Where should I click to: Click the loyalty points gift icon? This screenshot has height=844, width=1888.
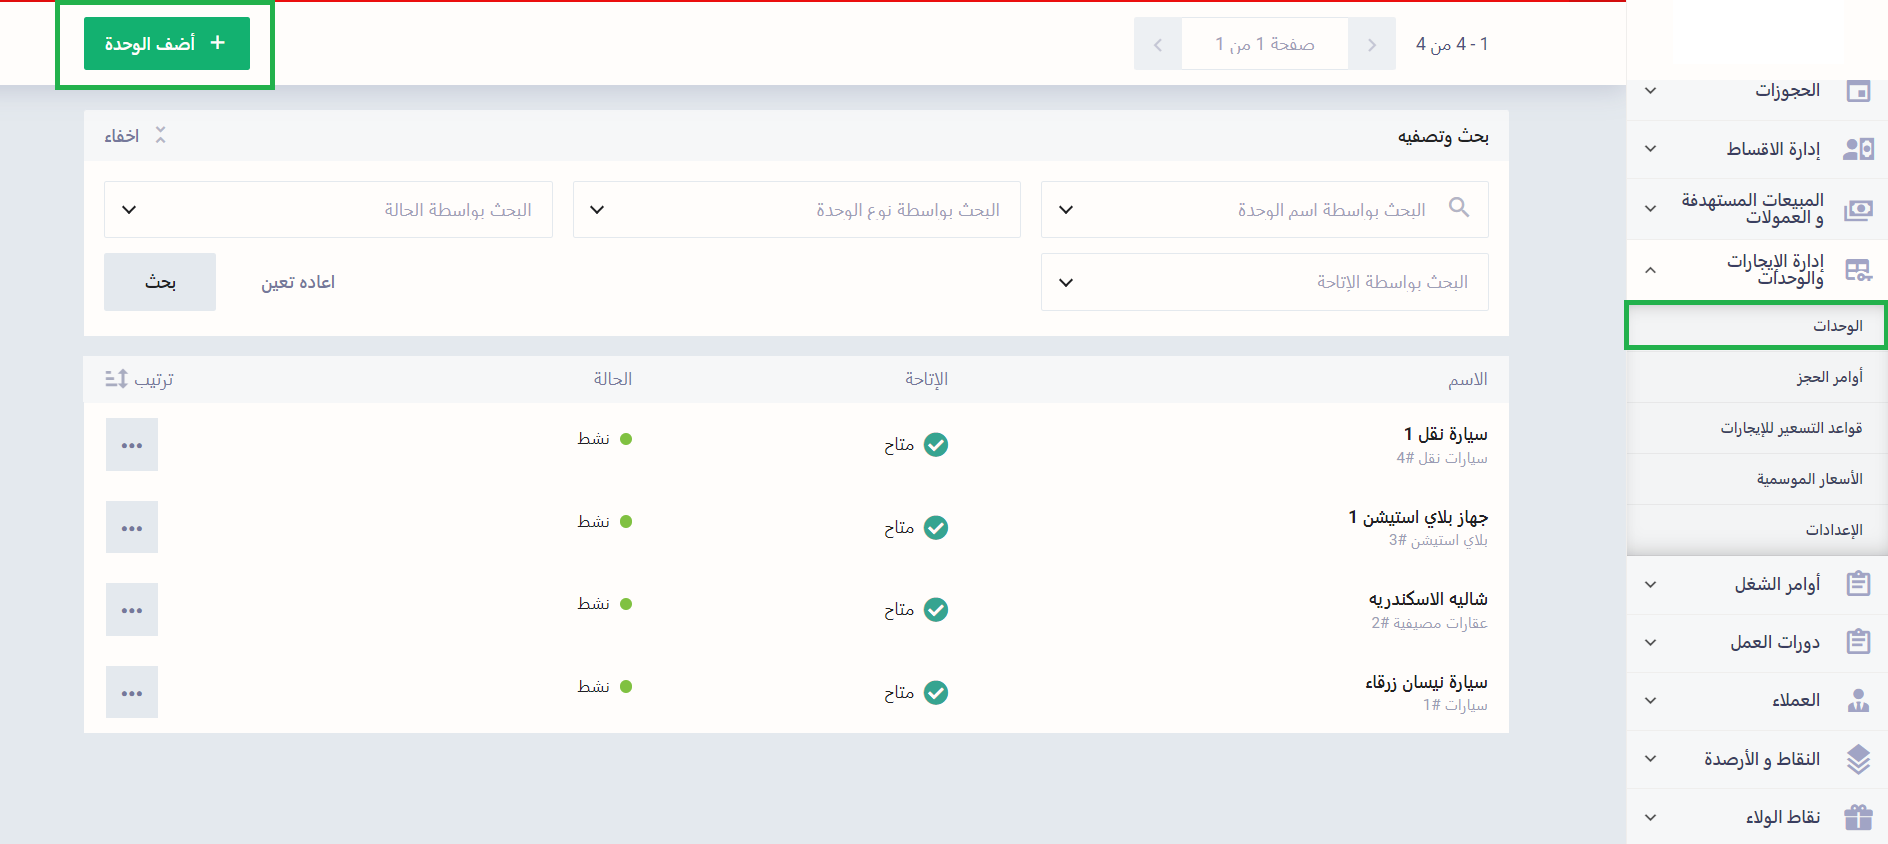point(1858,817)
